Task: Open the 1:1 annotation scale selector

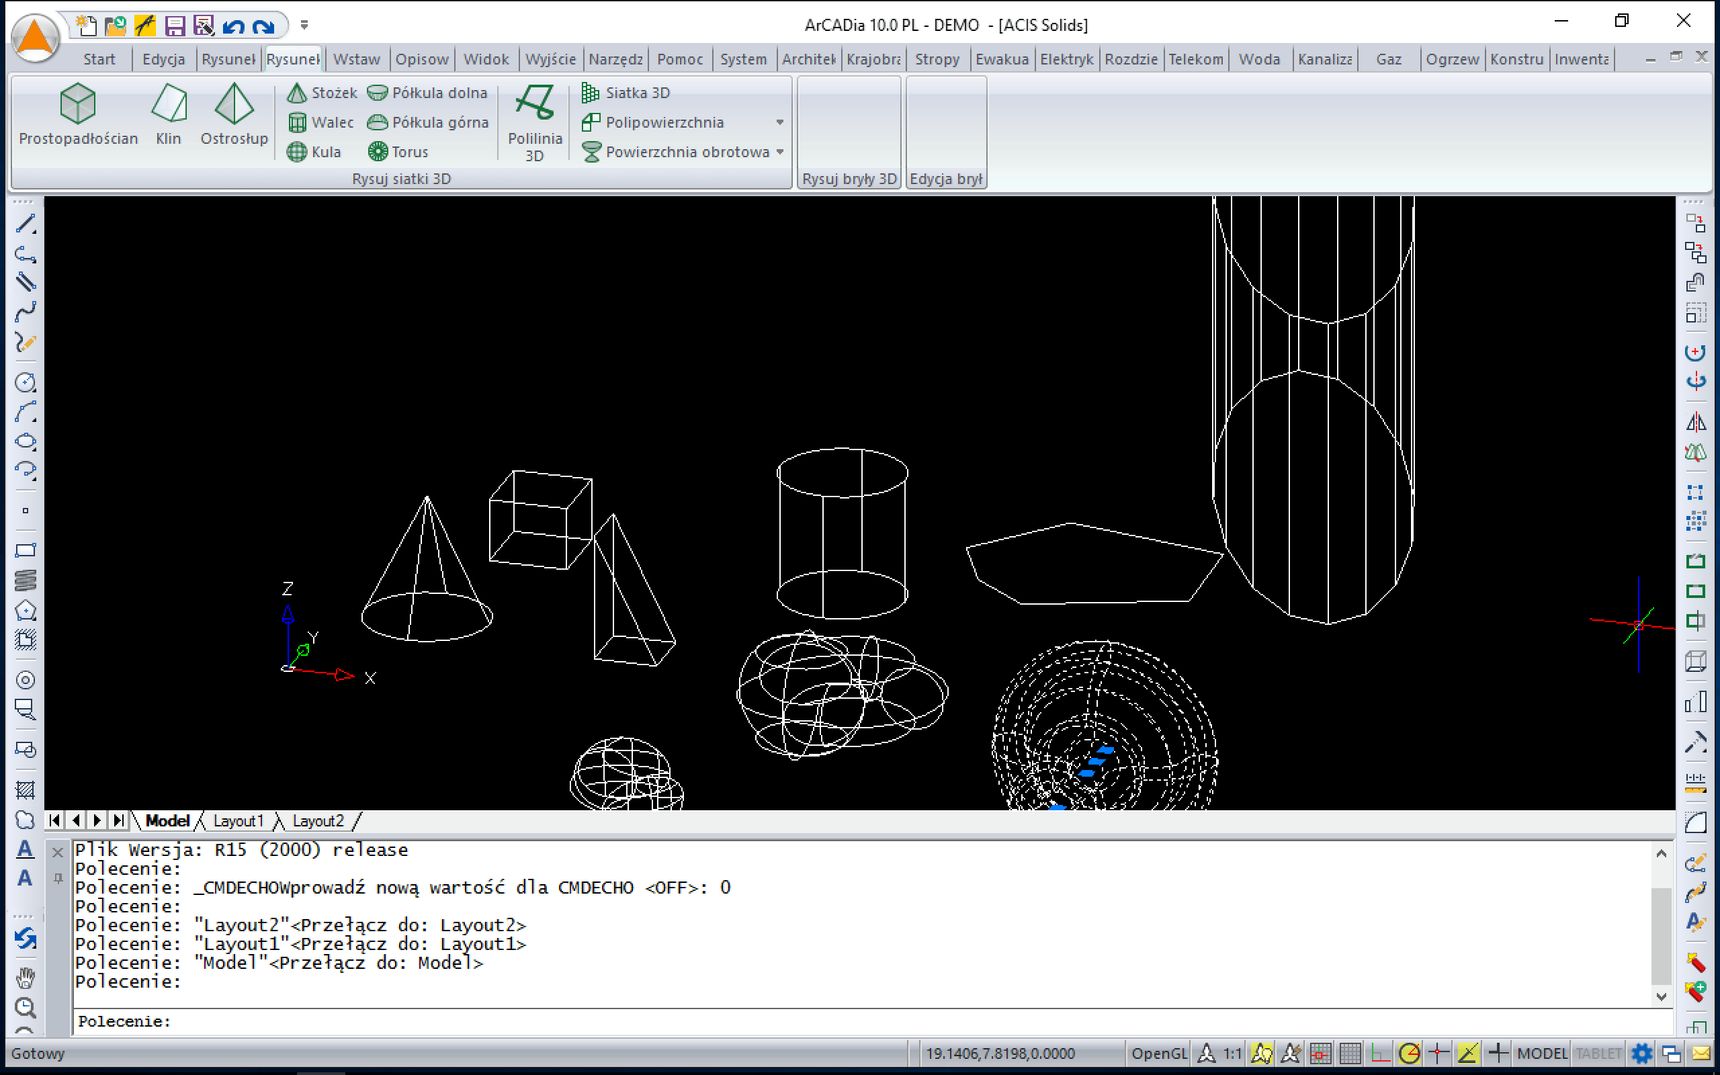Action: click(x=1232, y=1053)
